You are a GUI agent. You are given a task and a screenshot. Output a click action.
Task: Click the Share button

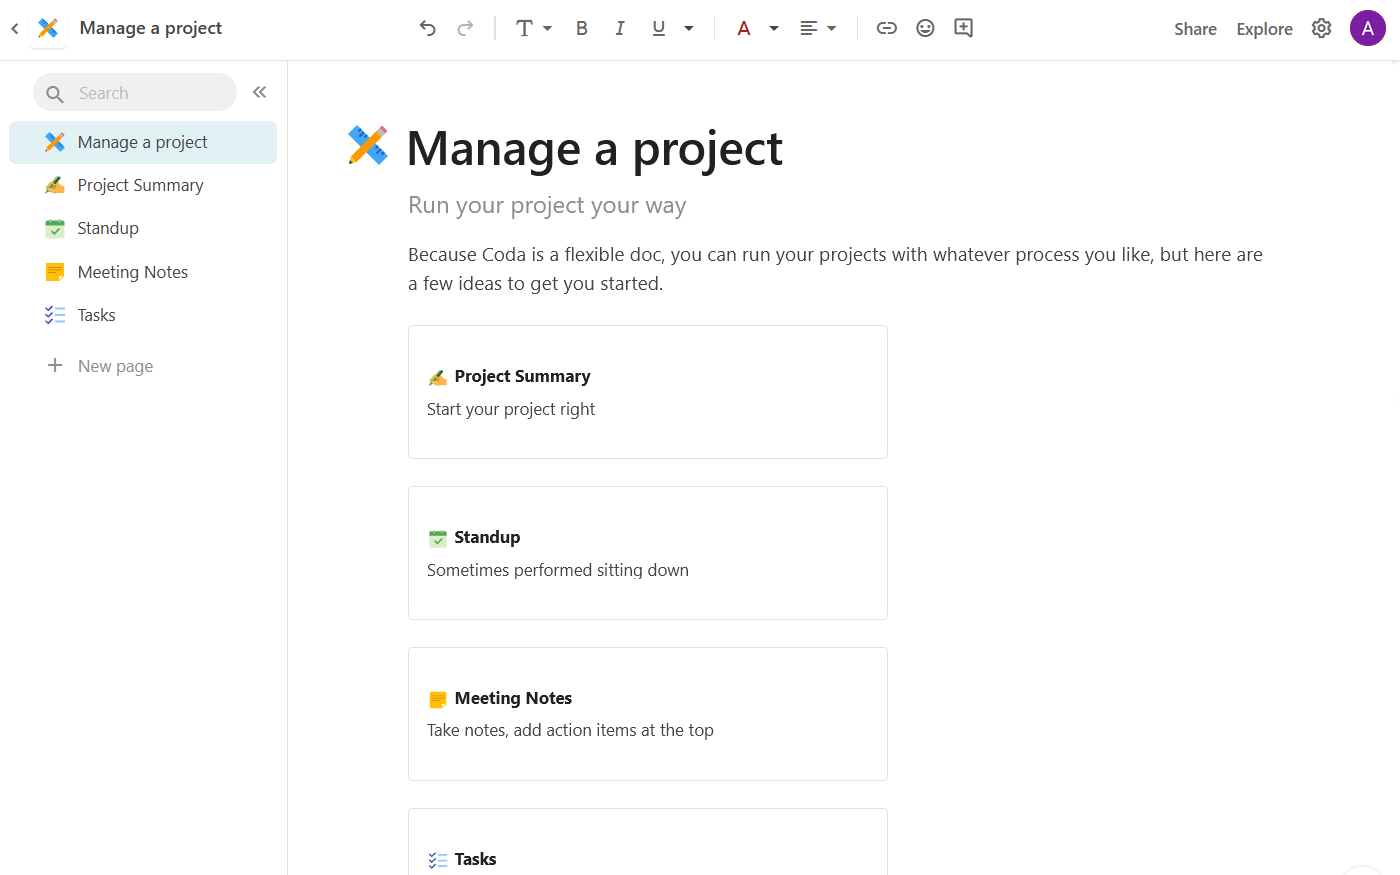[1195, 29]
